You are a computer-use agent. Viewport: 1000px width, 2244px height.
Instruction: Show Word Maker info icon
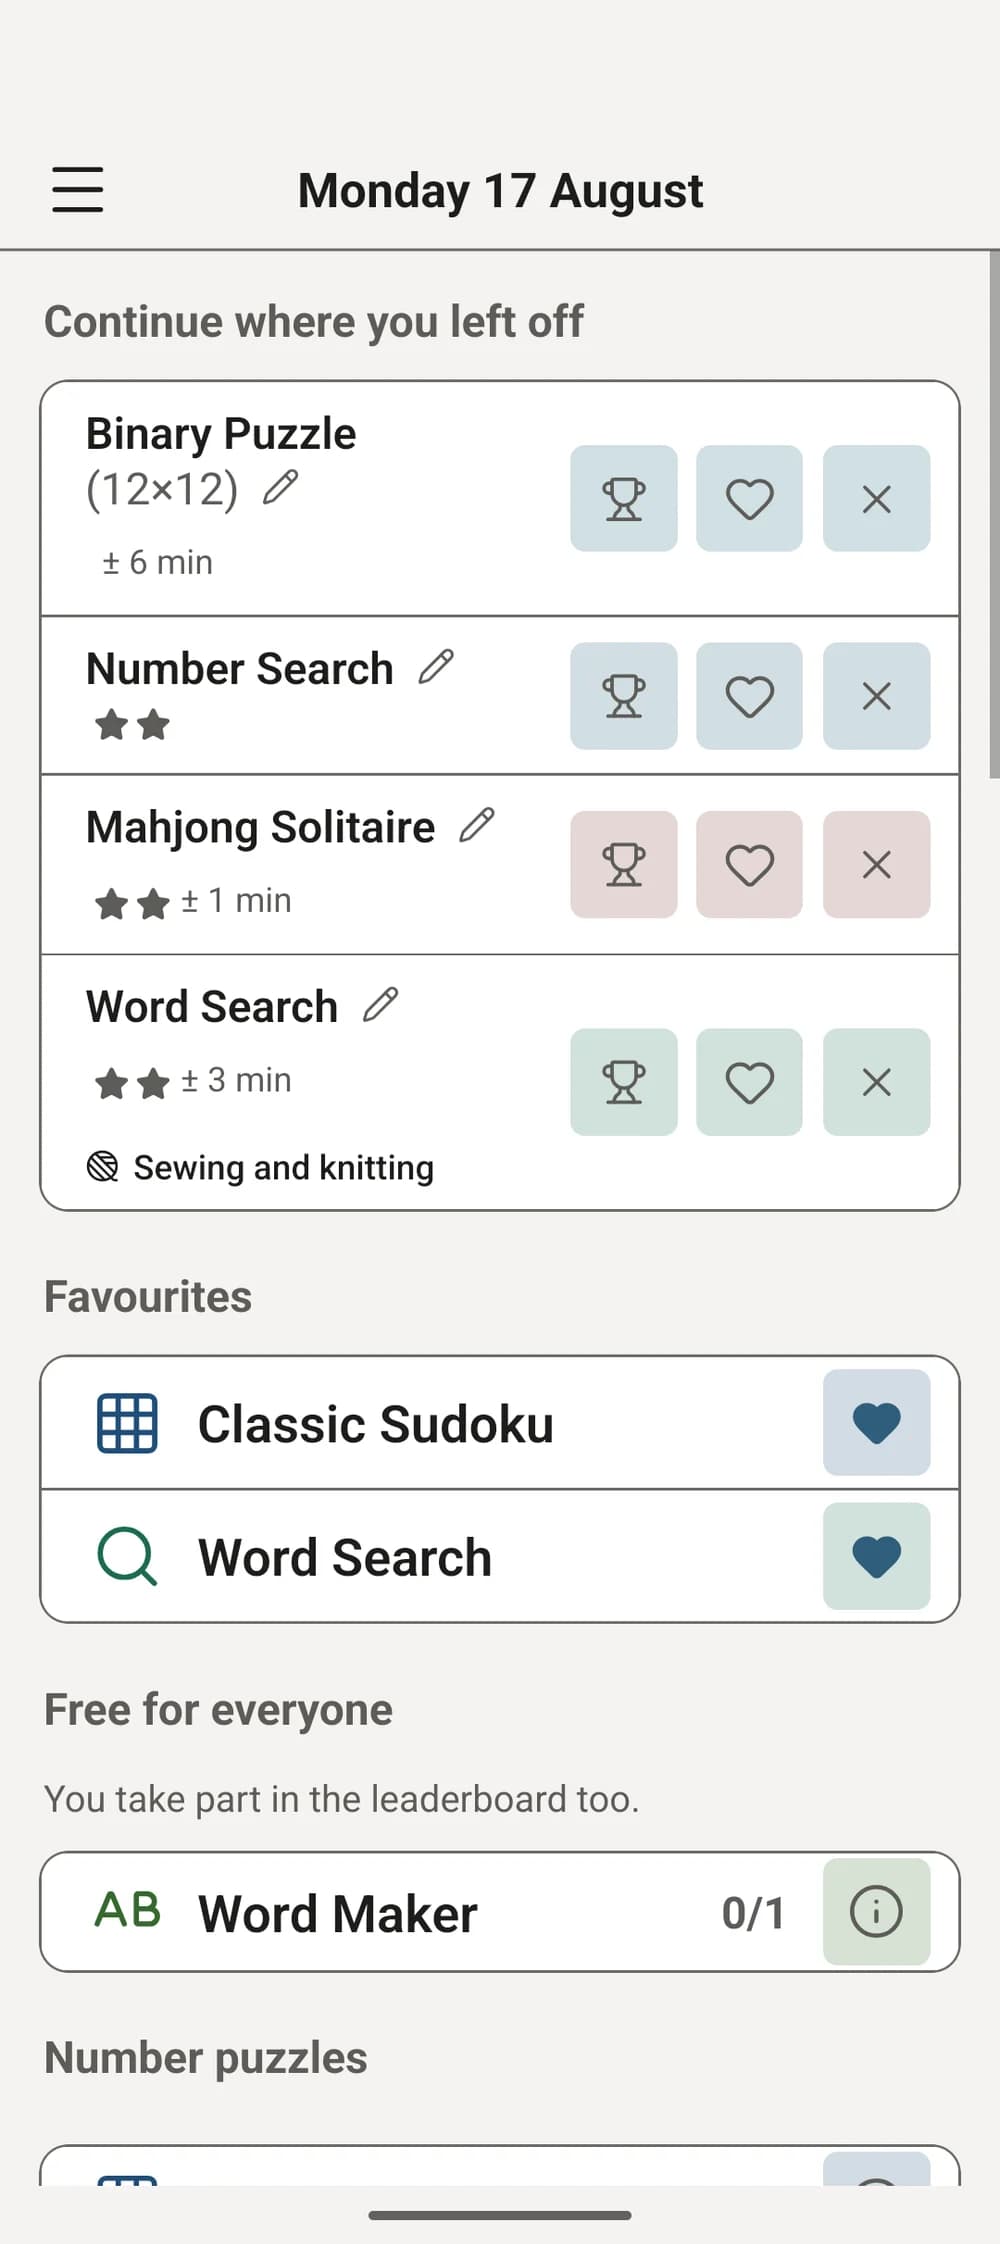[x=877, y=1912]
